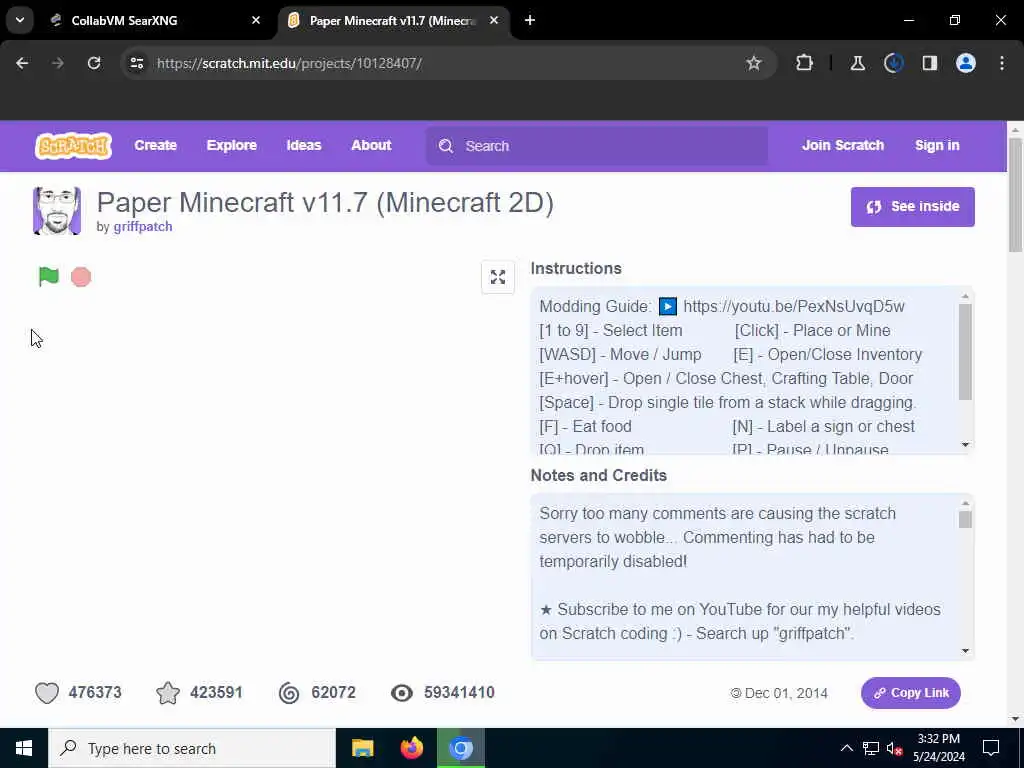Click griffpatch's avatar thumbnail

(x=57, y=211)
